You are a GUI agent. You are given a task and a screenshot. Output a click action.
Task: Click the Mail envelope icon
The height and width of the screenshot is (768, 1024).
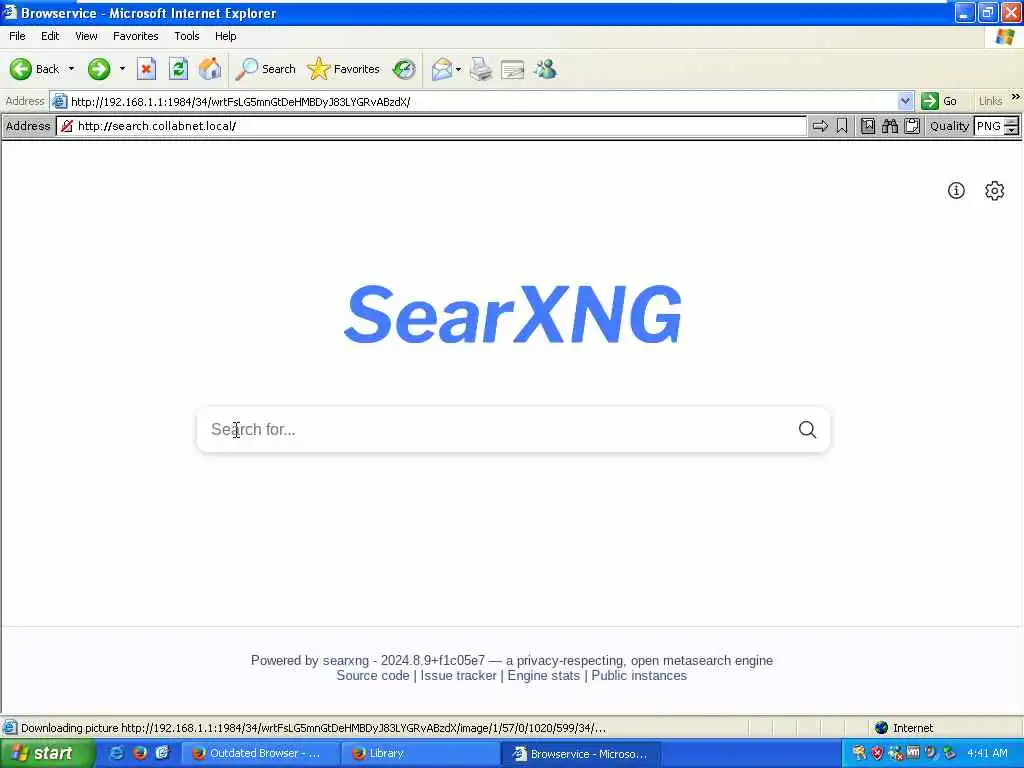tap(441, 69)
